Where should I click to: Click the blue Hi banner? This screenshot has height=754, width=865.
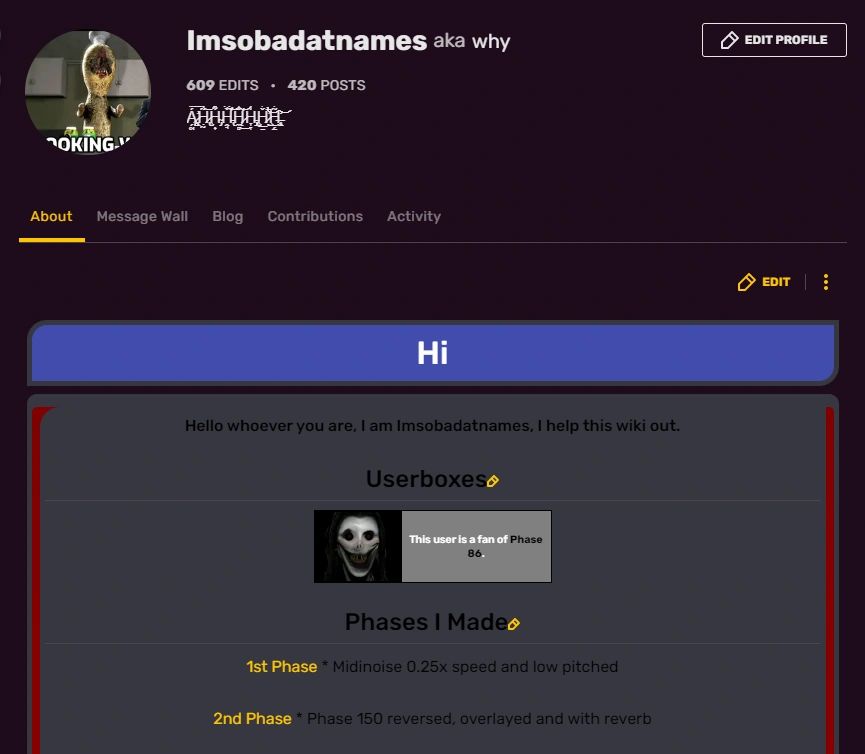coord(432,352)
